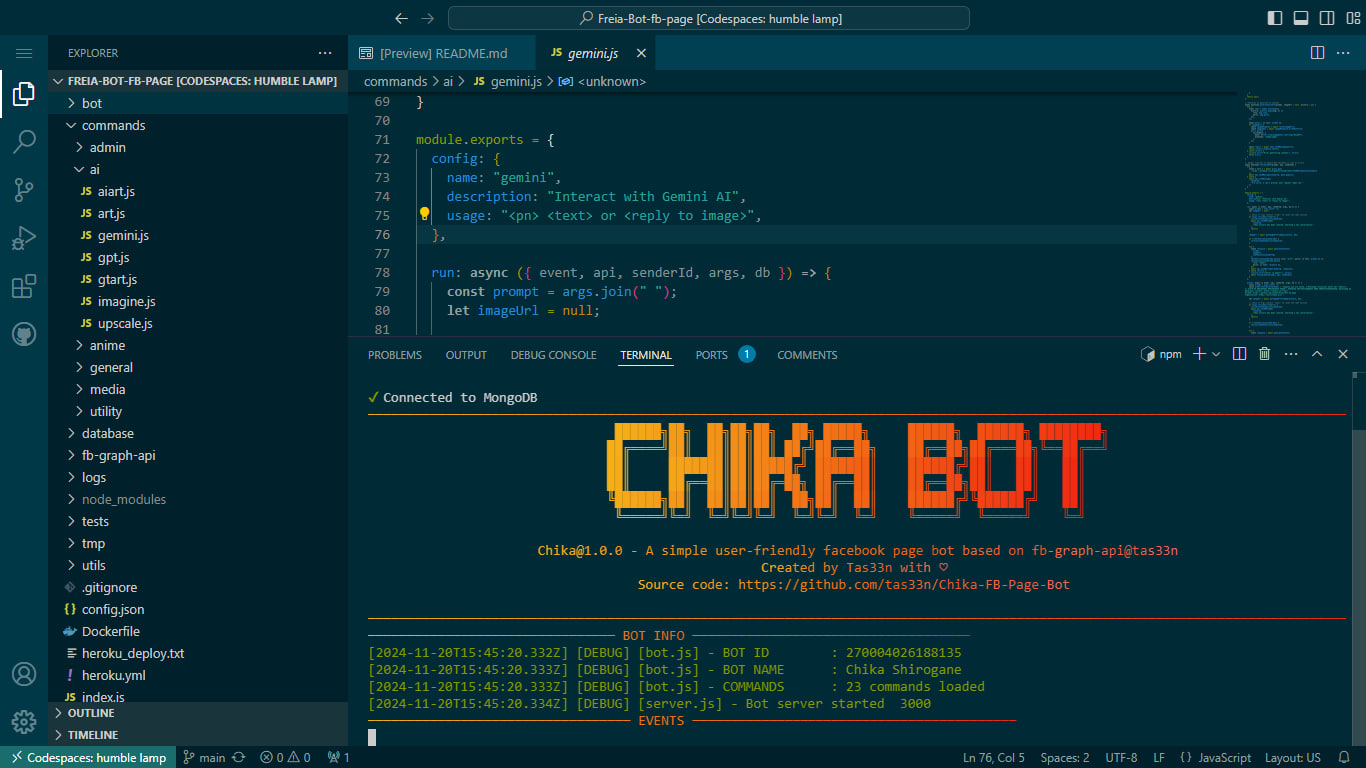Expand the OUTLINE section

[90, 713]
